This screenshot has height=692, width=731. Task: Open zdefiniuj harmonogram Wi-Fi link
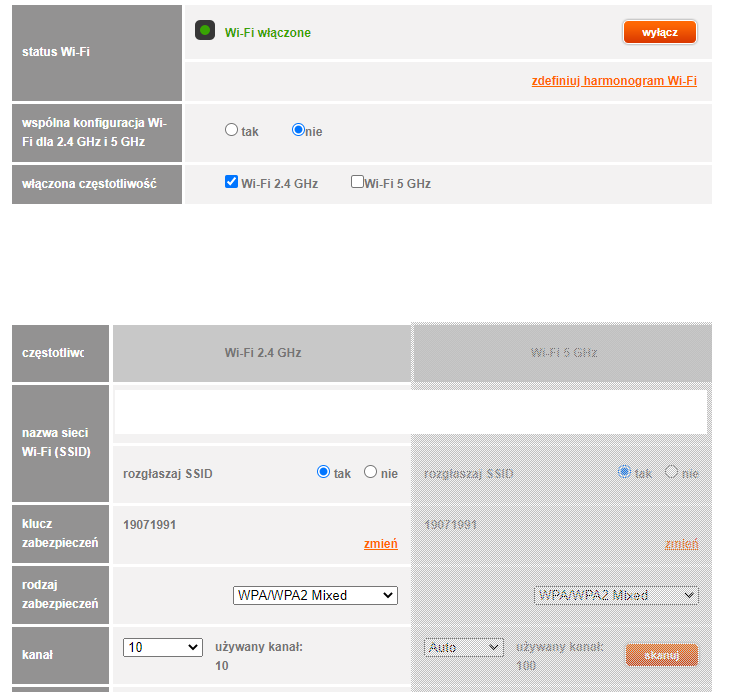coord(613,81)
